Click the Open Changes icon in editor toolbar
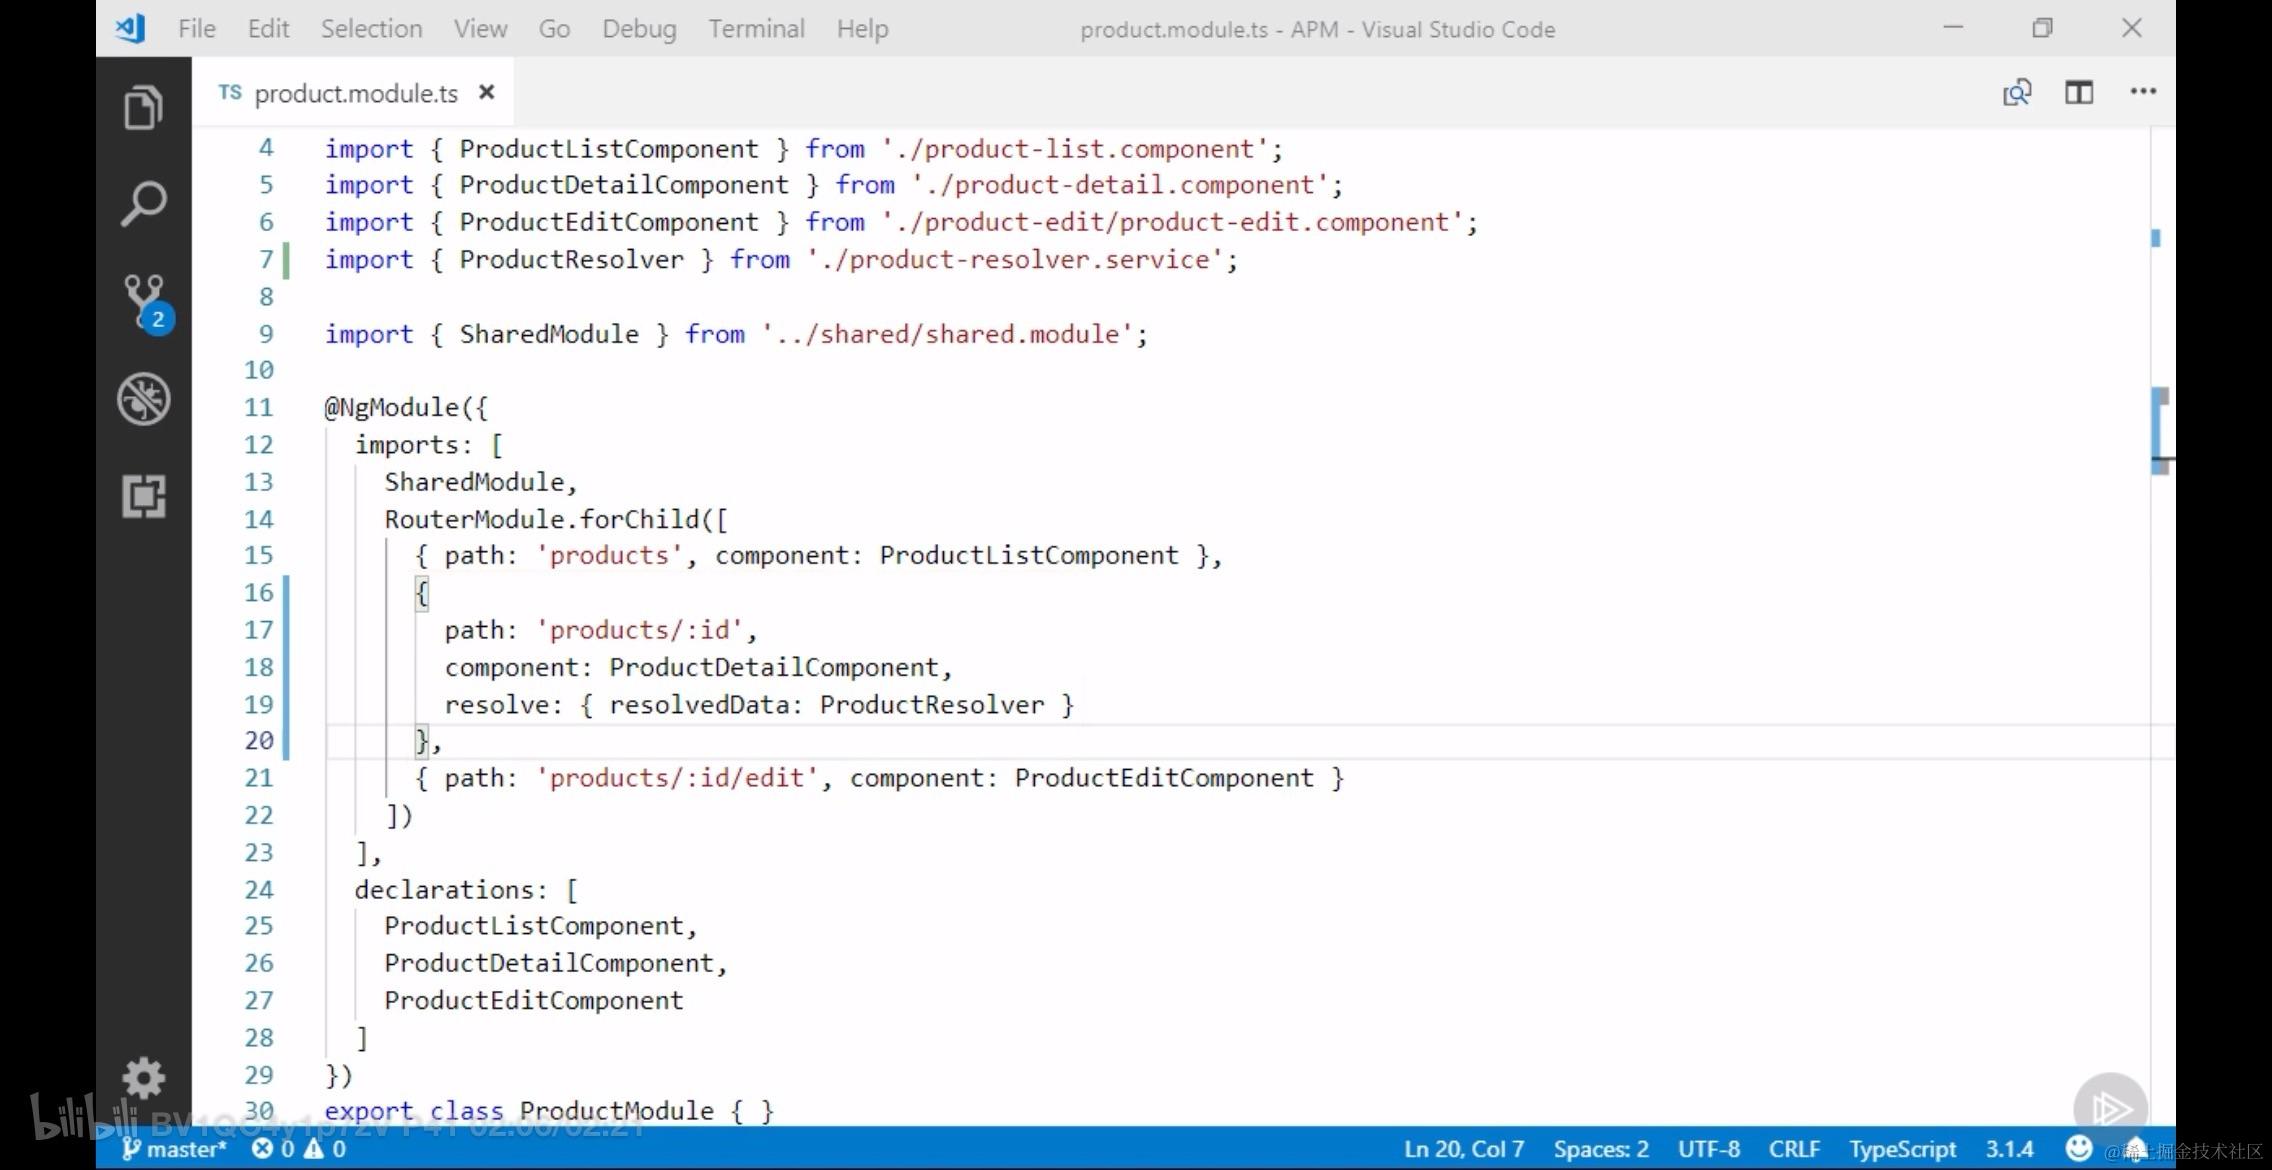 point(2017,93)
